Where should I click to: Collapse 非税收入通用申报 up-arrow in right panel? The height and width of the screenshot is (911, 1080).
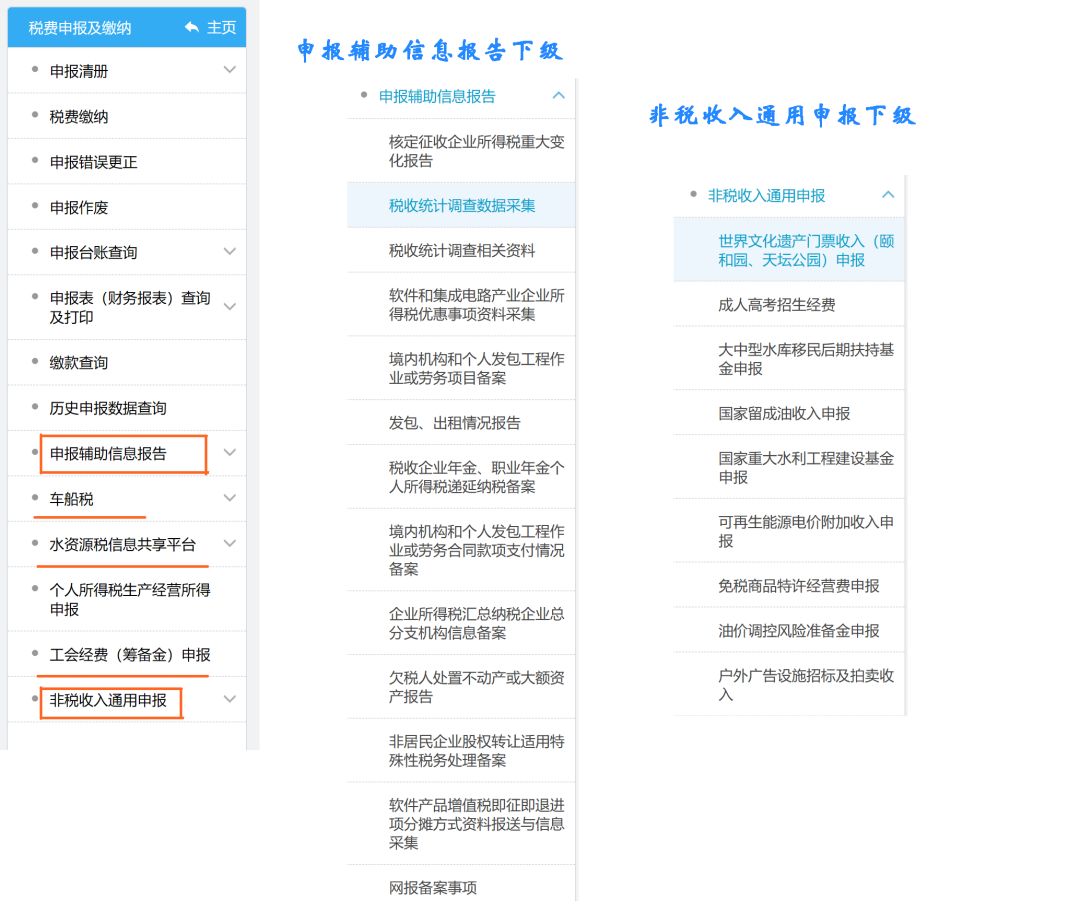coord(888,195)
